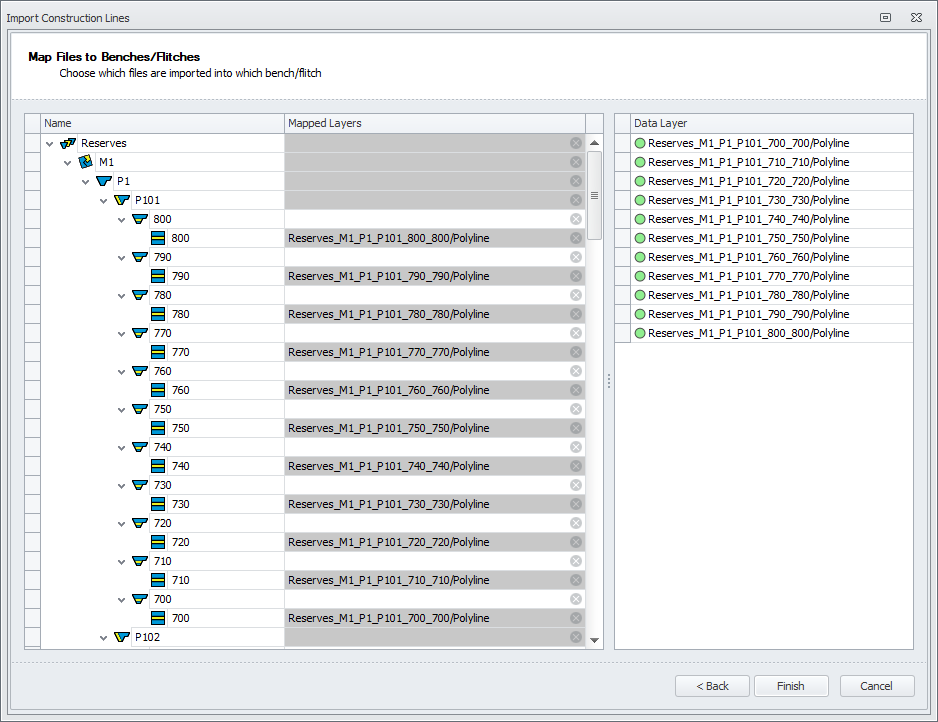
Task: Click the green circle beside Reserves_M1_P1_P101_700_700/Polyline
Action: click(640, 143)
